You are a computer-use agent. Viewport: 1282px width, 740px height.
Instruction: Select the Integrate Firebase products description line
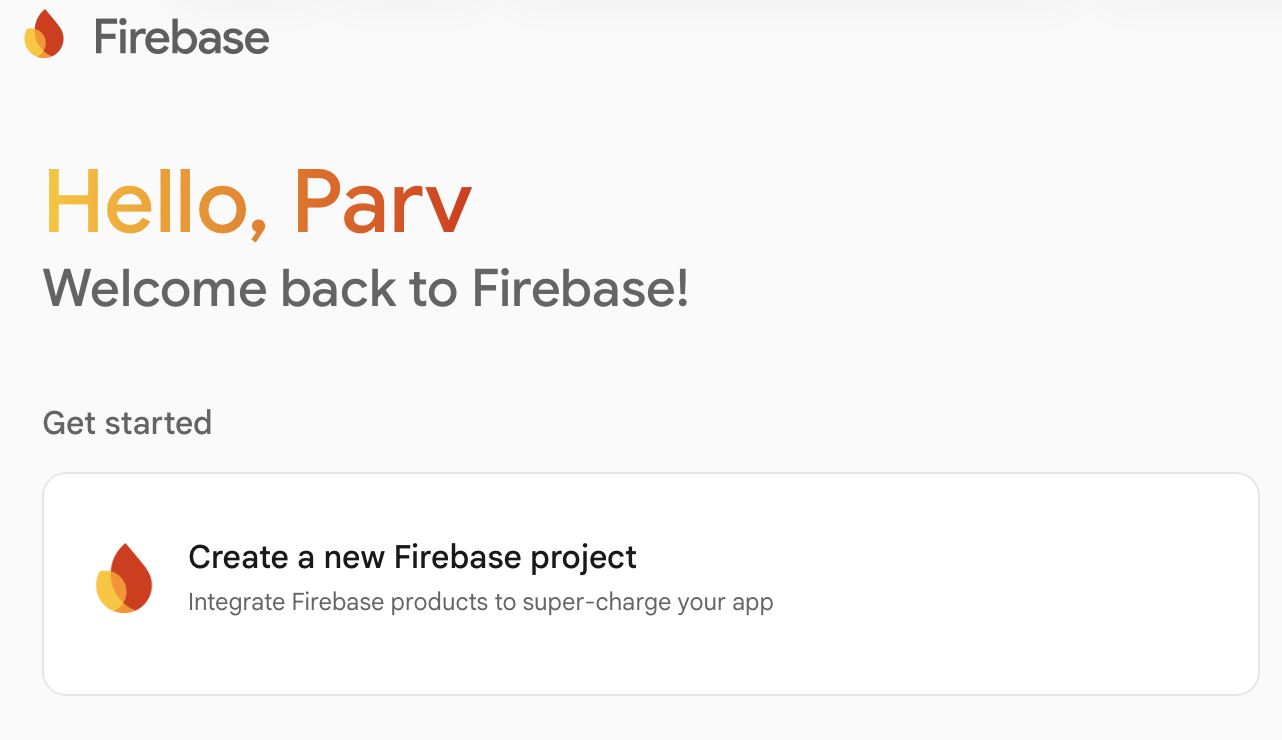pos(480,602)
